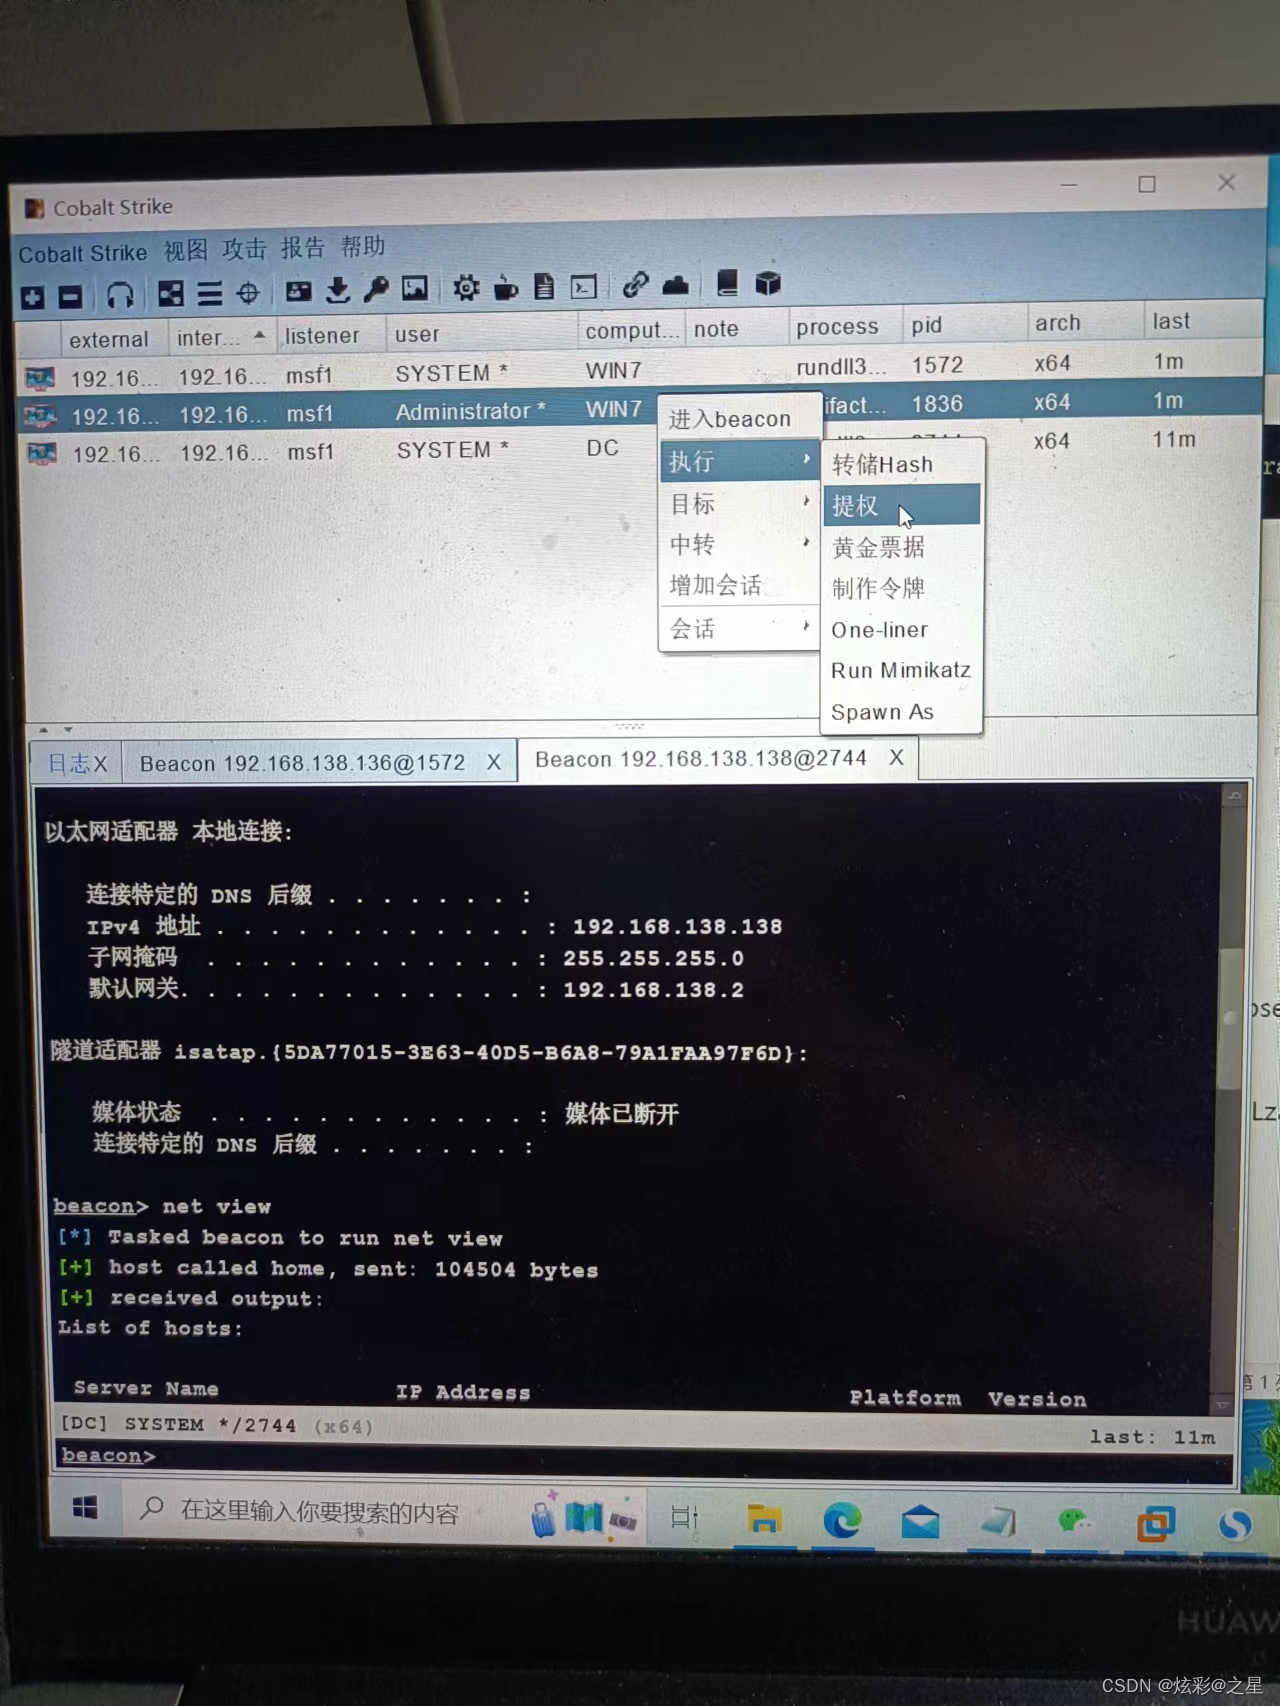Sort by the inter... column header arrow
Screen dimensions: 1280x1706
coord(259,336)
